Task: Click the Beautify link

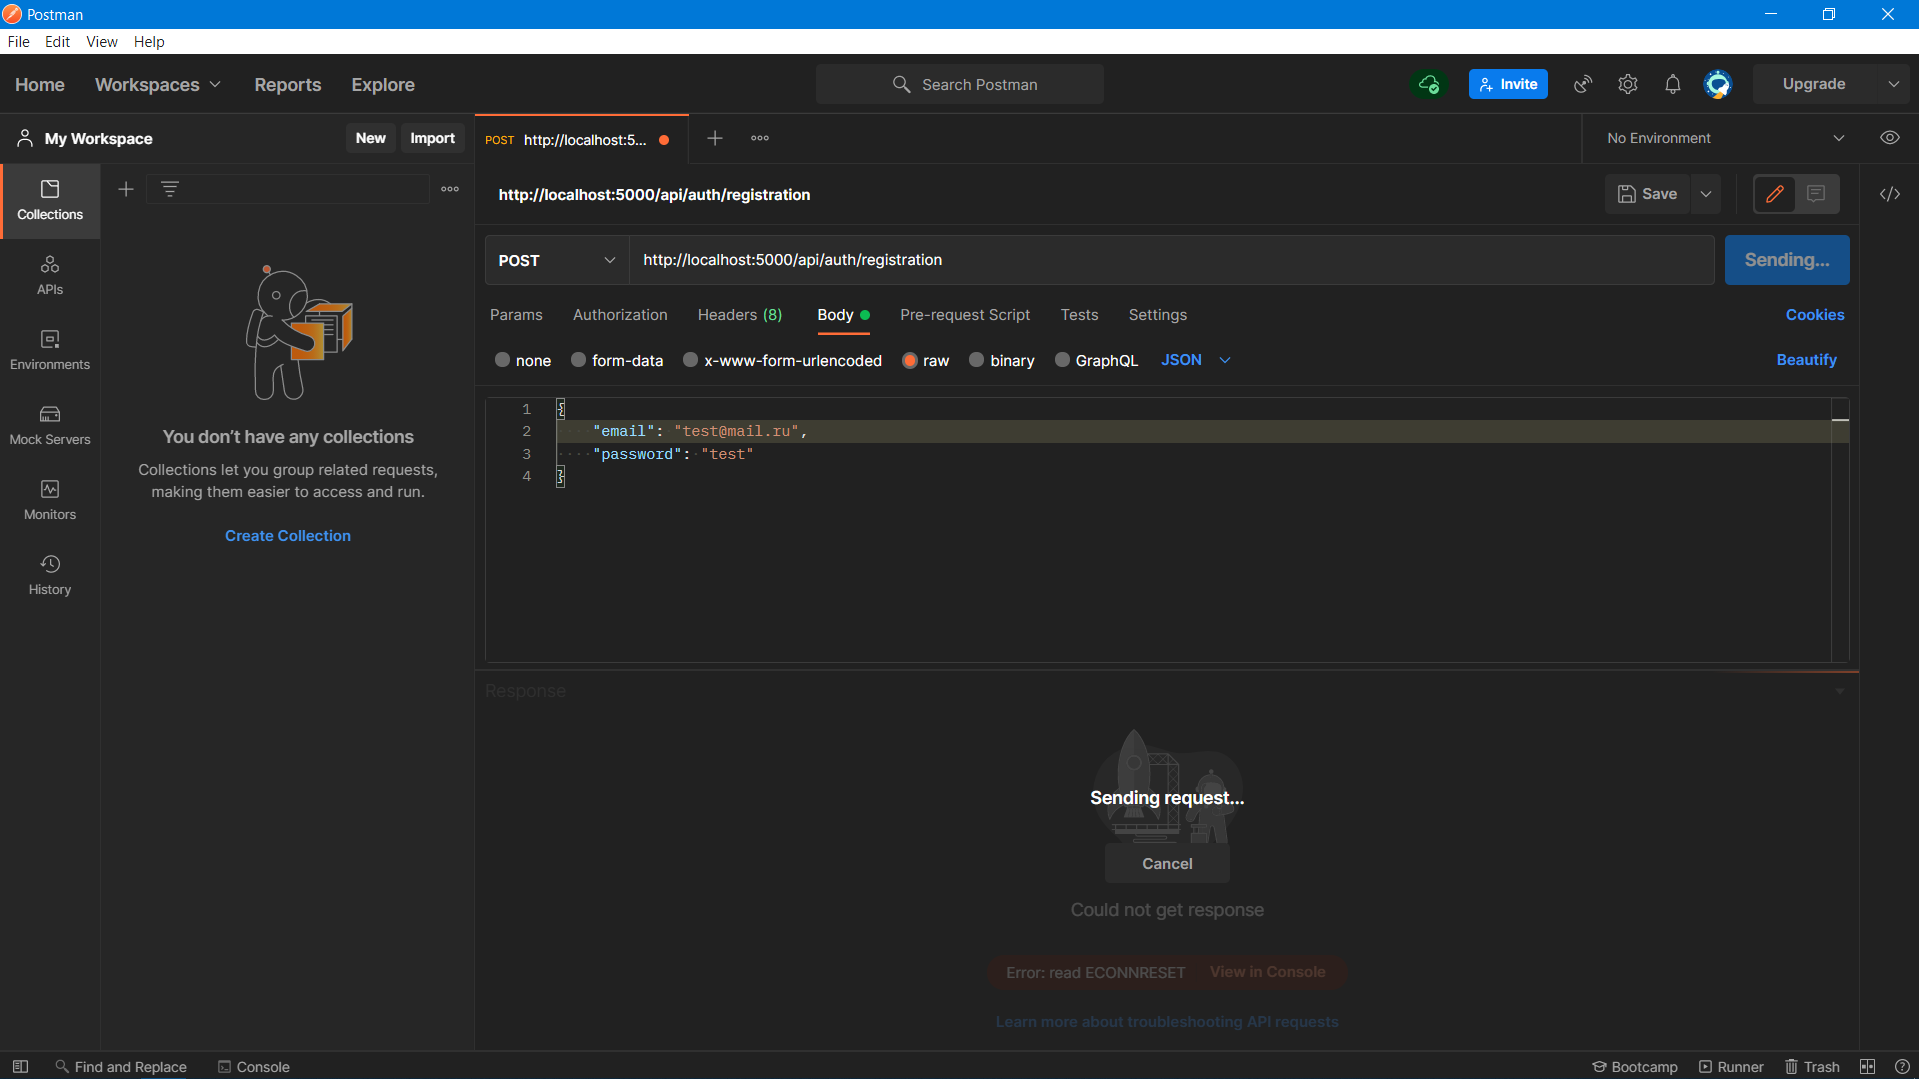Action: point(1806,360)
